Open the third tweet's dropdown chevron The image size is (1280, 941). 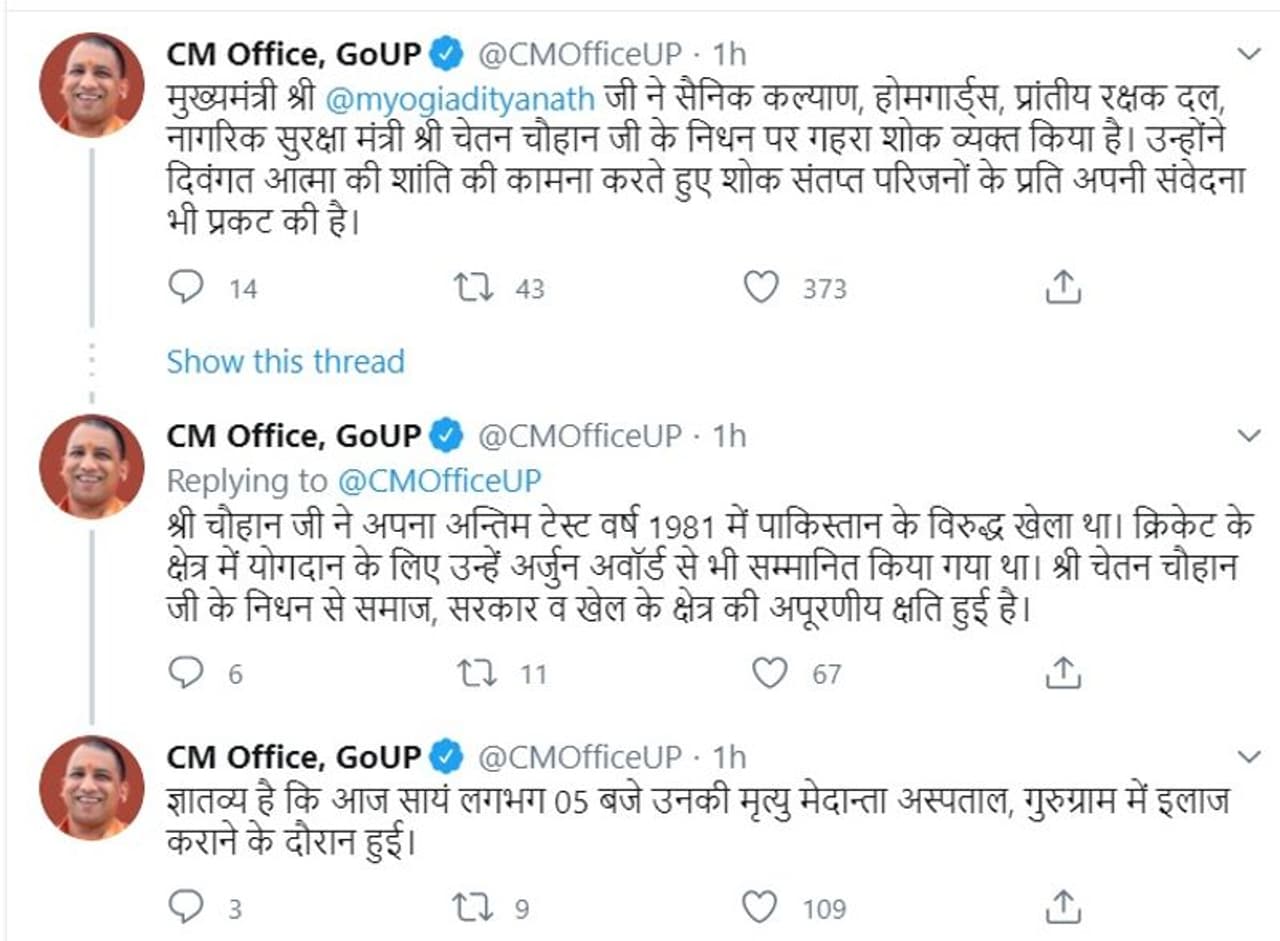coord(1249,757)
